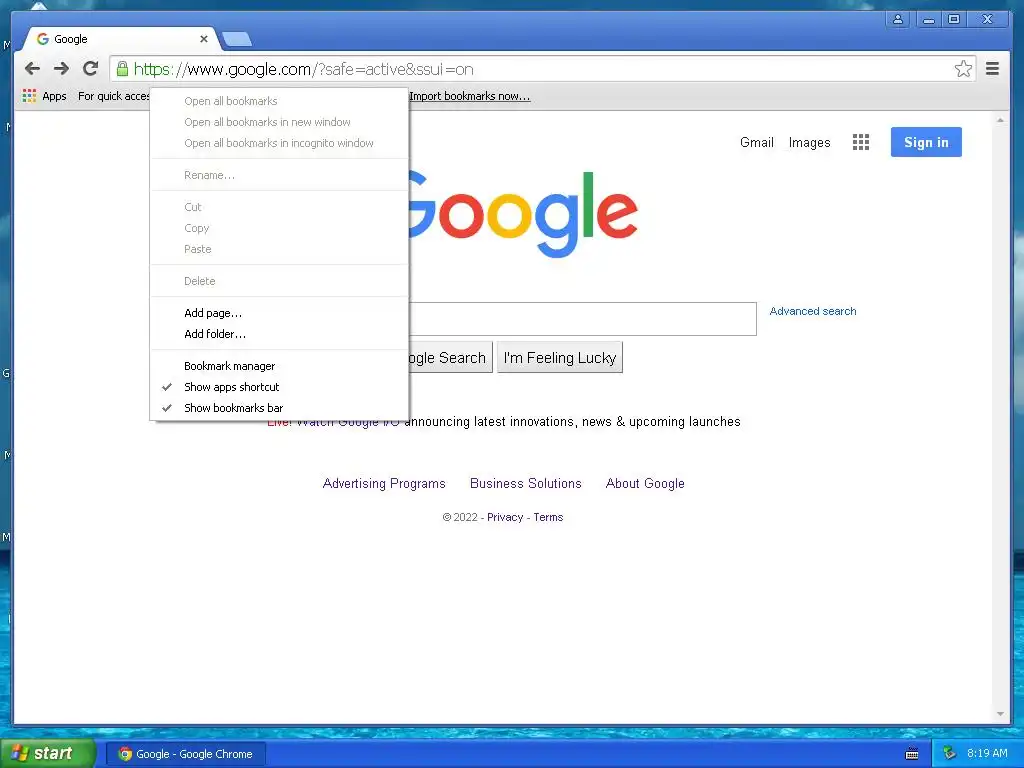Click Open all bookmarks in incognito window
The height and width of the screenshot is (768, 1024).
click(x=280, y=142)
